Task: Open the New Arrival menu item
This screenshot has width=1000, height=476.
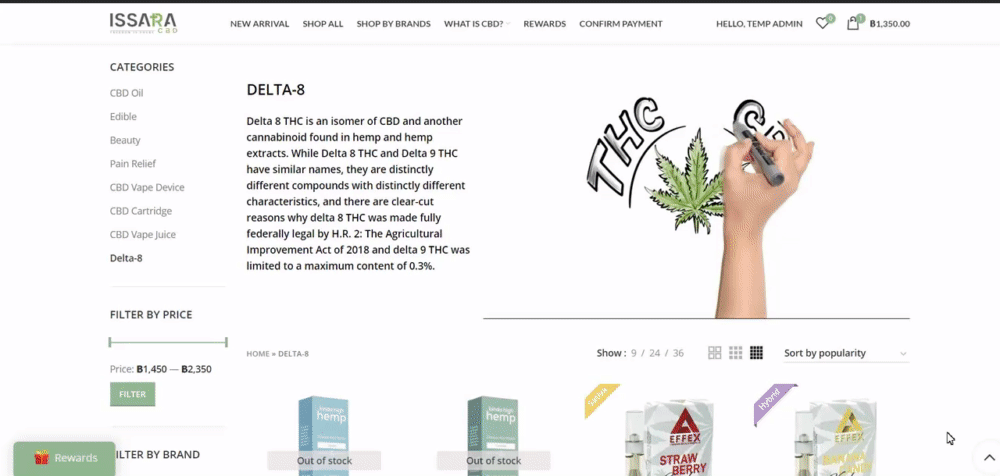Action: click(x=260, y=24)
